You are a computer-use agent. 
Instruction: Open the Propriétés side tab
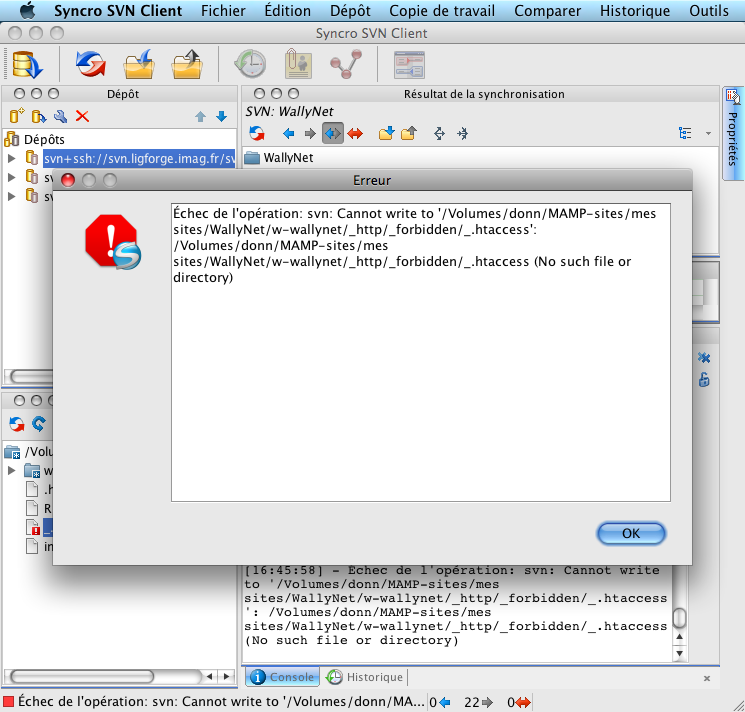coord(732,133)
